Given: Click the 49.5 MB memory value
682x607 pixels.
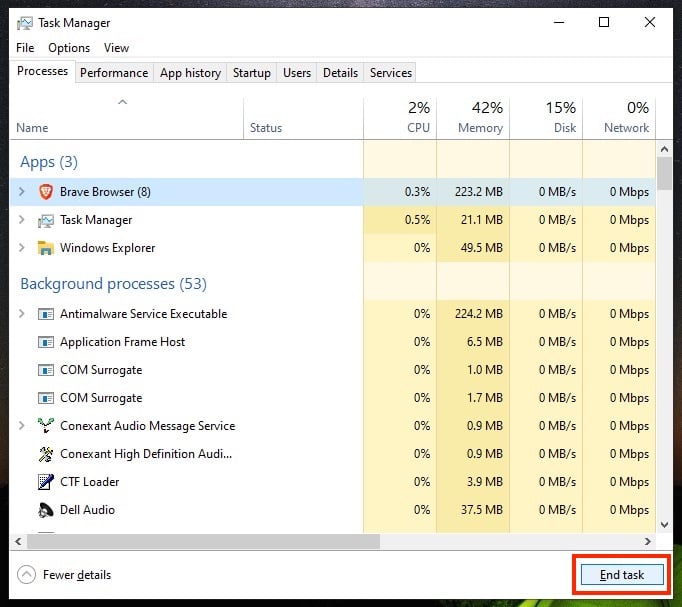Looking at the screenshot, I should point(481,248).
